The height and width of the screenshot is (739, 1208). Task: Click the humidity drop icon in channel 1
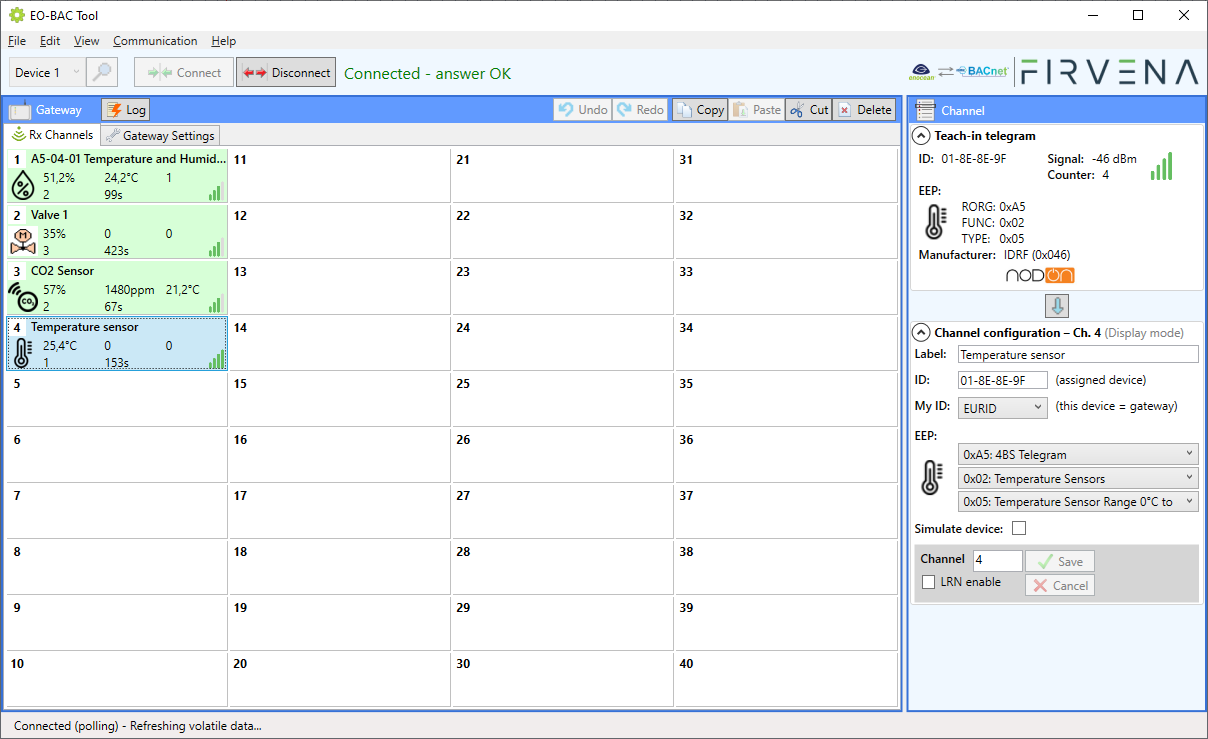coord(23,185)
